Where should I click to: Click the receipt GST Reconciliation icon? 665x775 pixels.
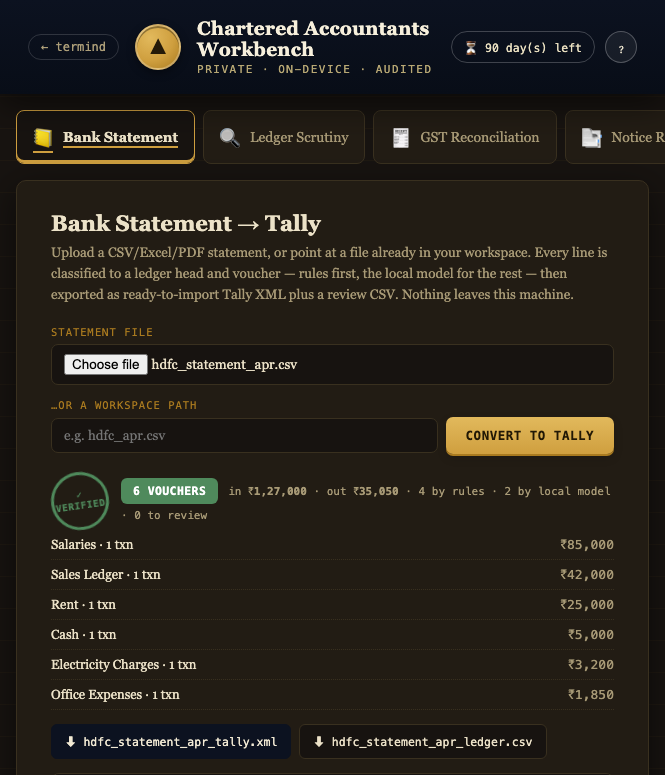click(400, 137)
